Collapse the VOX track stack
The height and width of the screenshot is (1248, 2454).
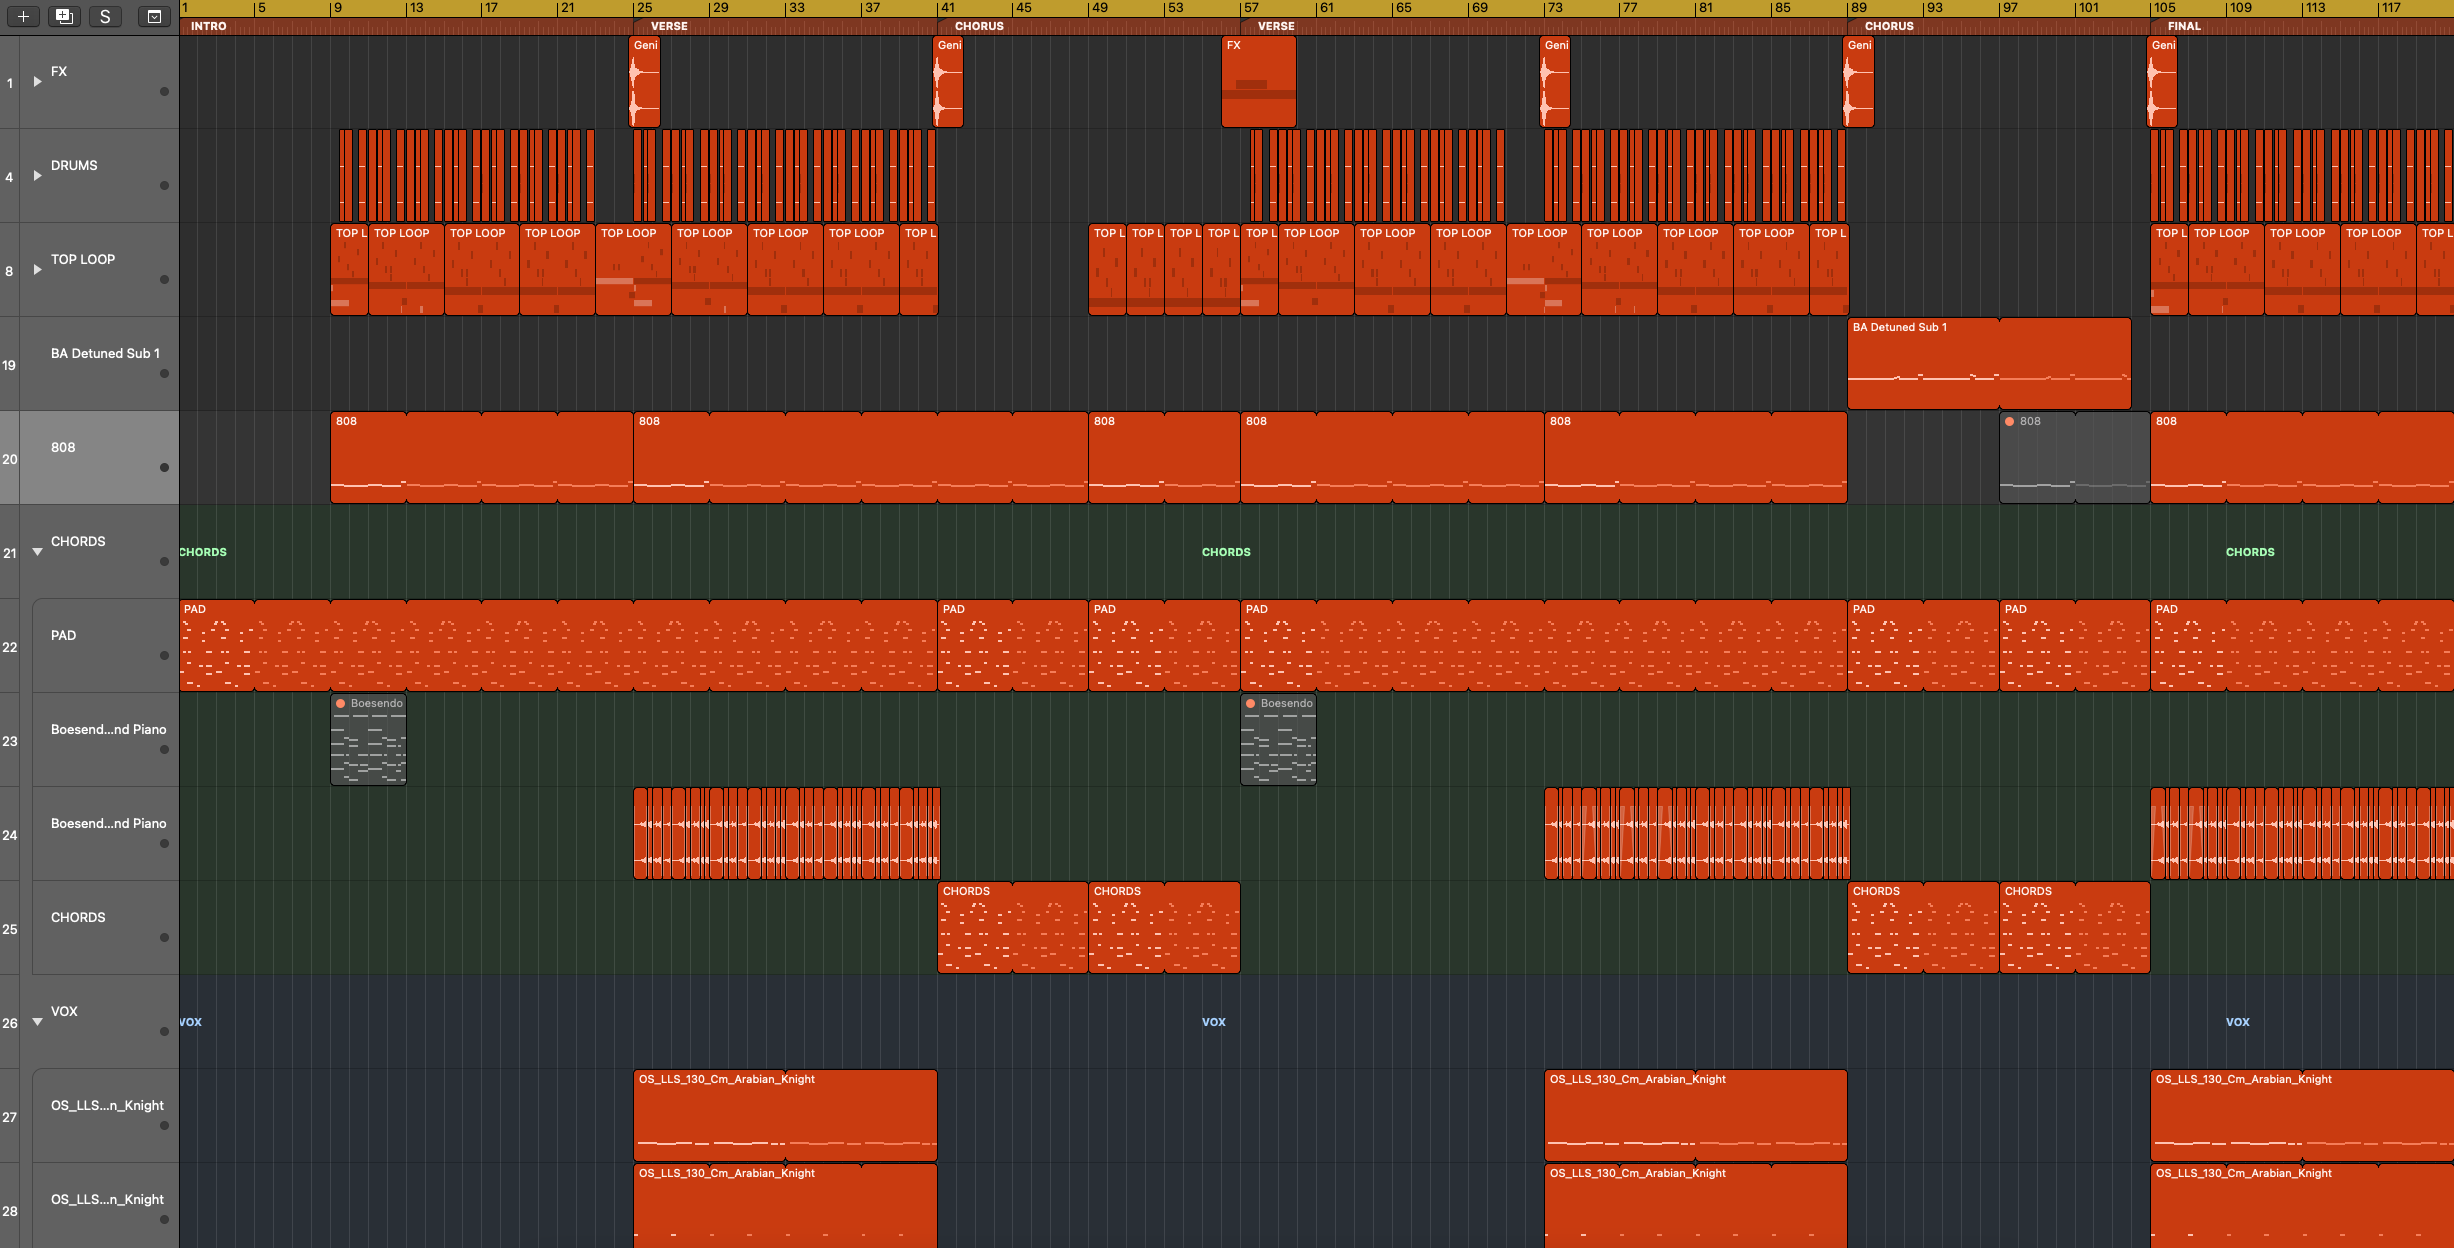click(37, 1022)
